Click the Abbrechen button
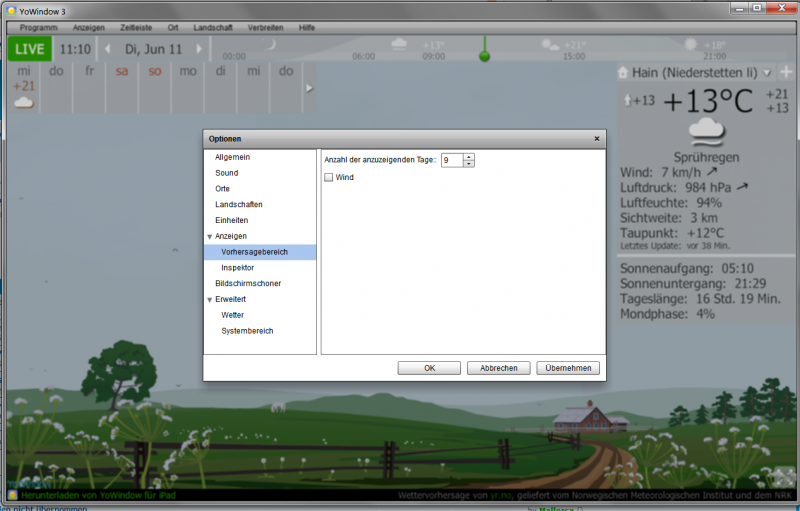This screenshot has height=511, width=800. click(498, 368)
